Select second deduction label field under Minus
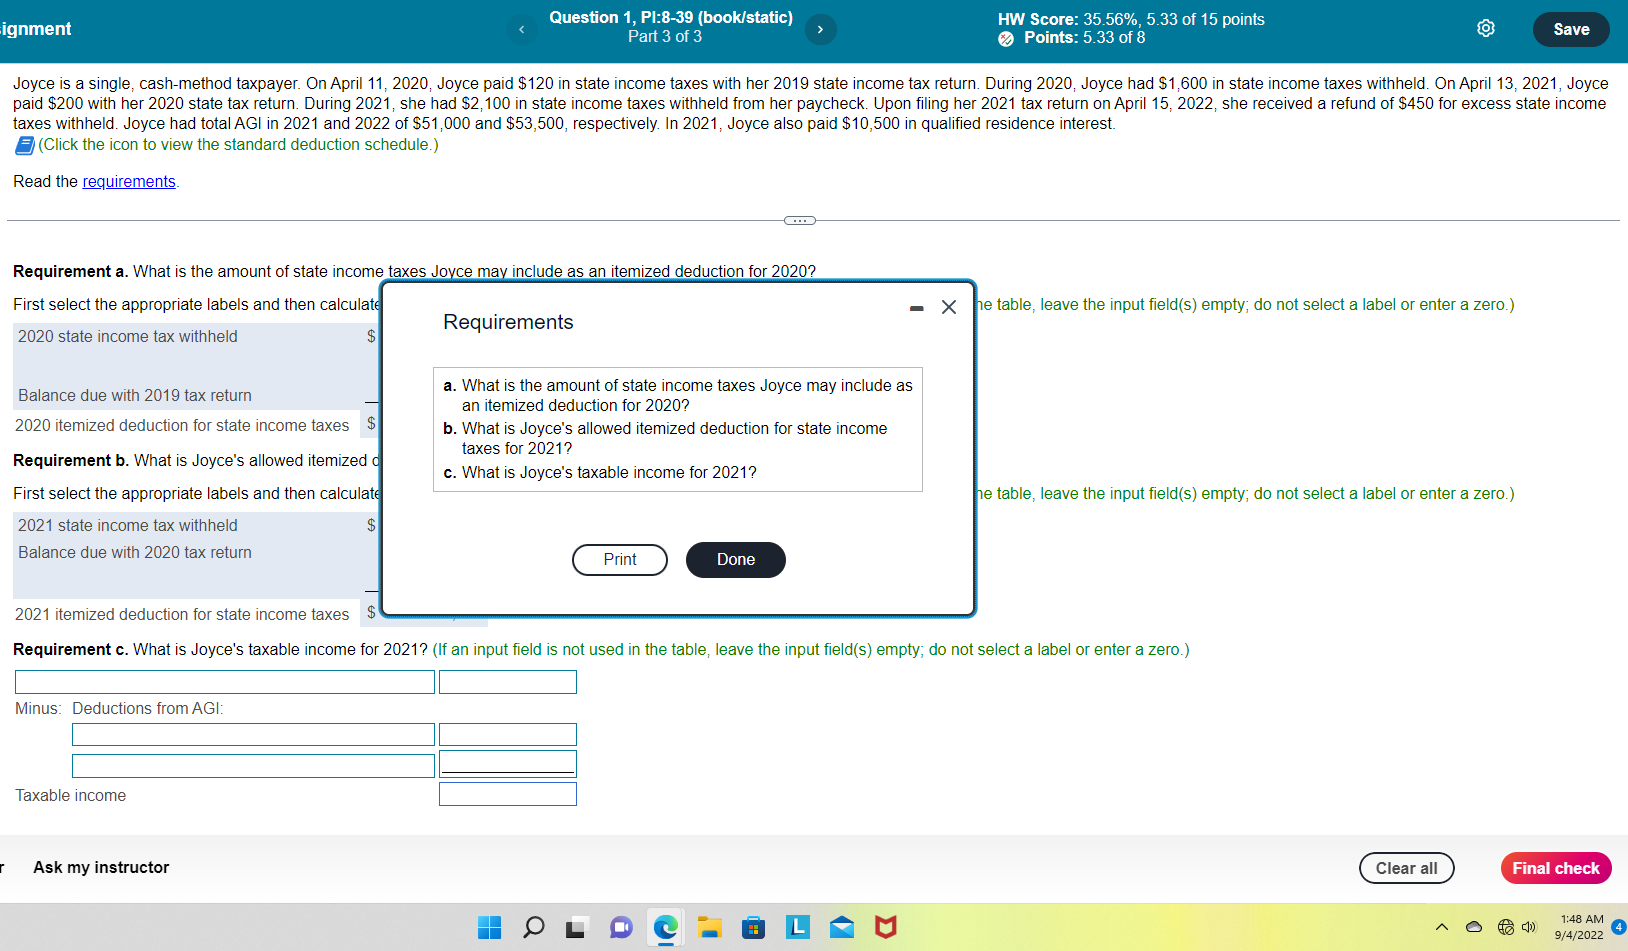This screenshot has height=951, width=1628. point(253,766)
